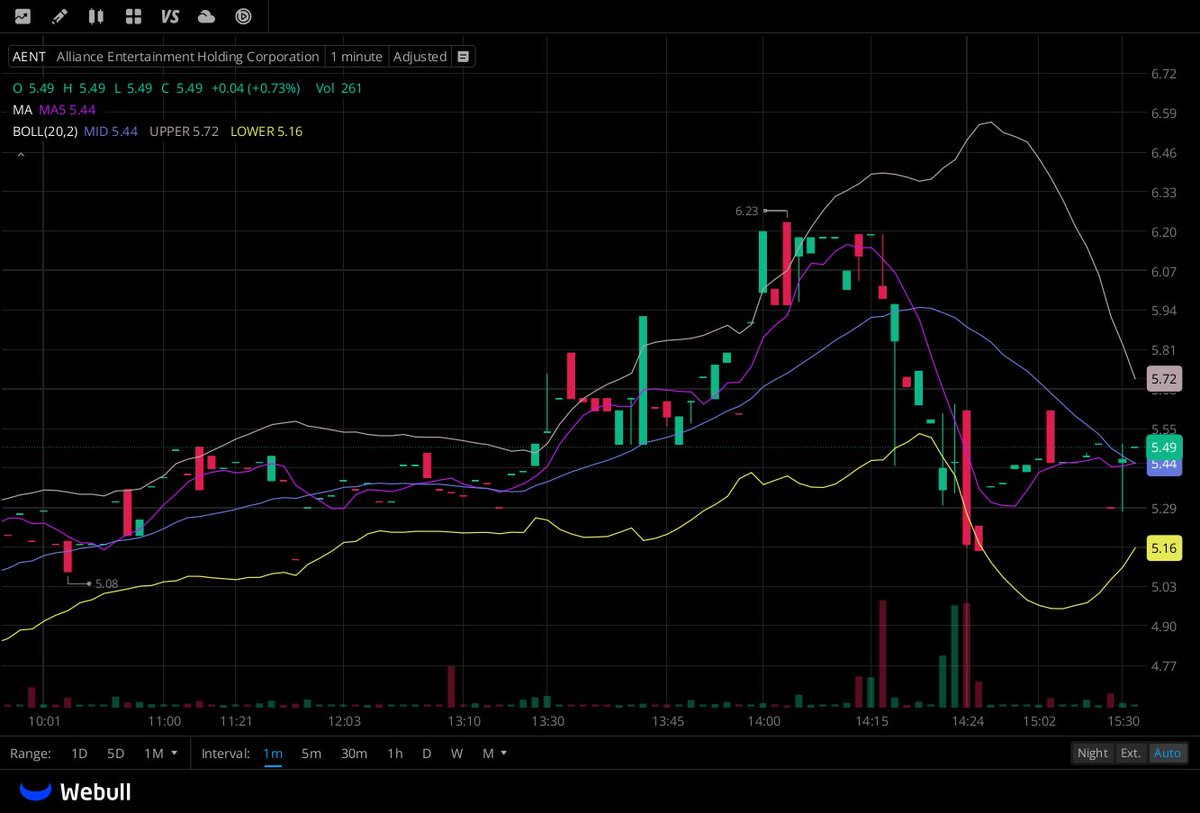1200x813 pixels.
Task: Click the 6.23 high price marker
Action: click(746, 211)
